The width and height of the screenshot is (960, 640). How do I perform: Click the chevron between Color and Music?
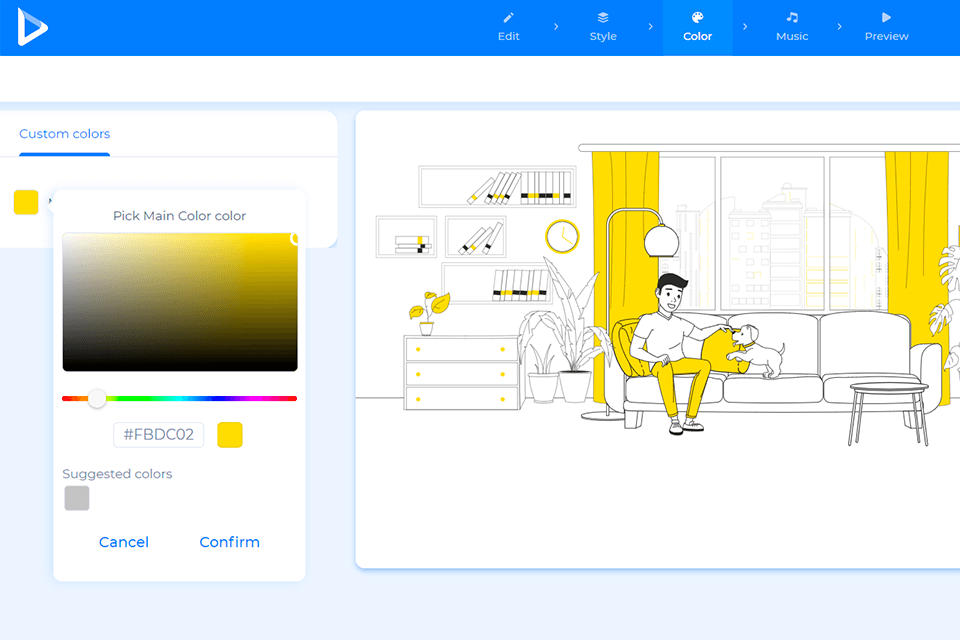744,27
